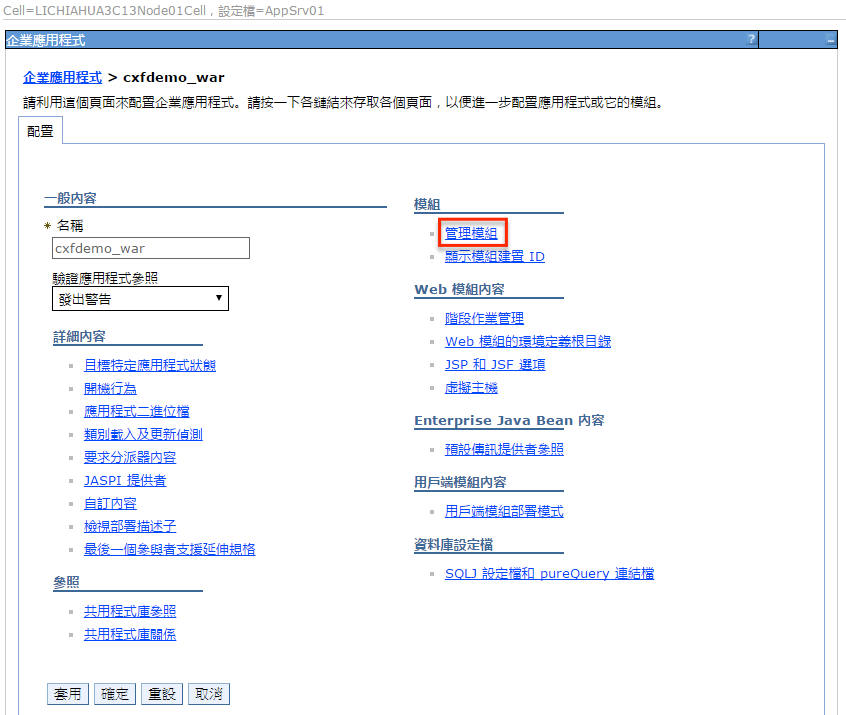
Task: Switch to the 配置 tab
Action: pyautogui.click(x=40, y=131)
